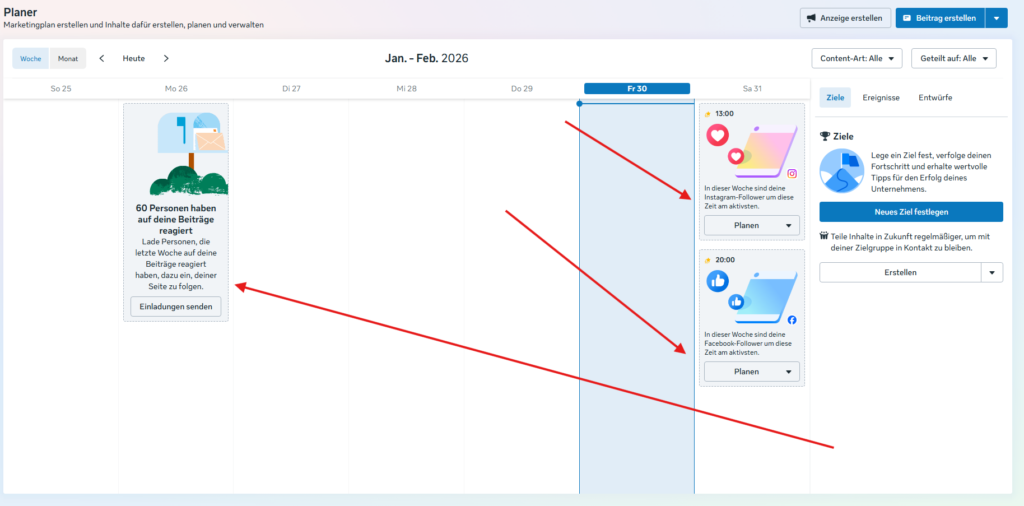Open Planen dropdown on 13:00 card
1024x506 pixels.
pos(752,226)
